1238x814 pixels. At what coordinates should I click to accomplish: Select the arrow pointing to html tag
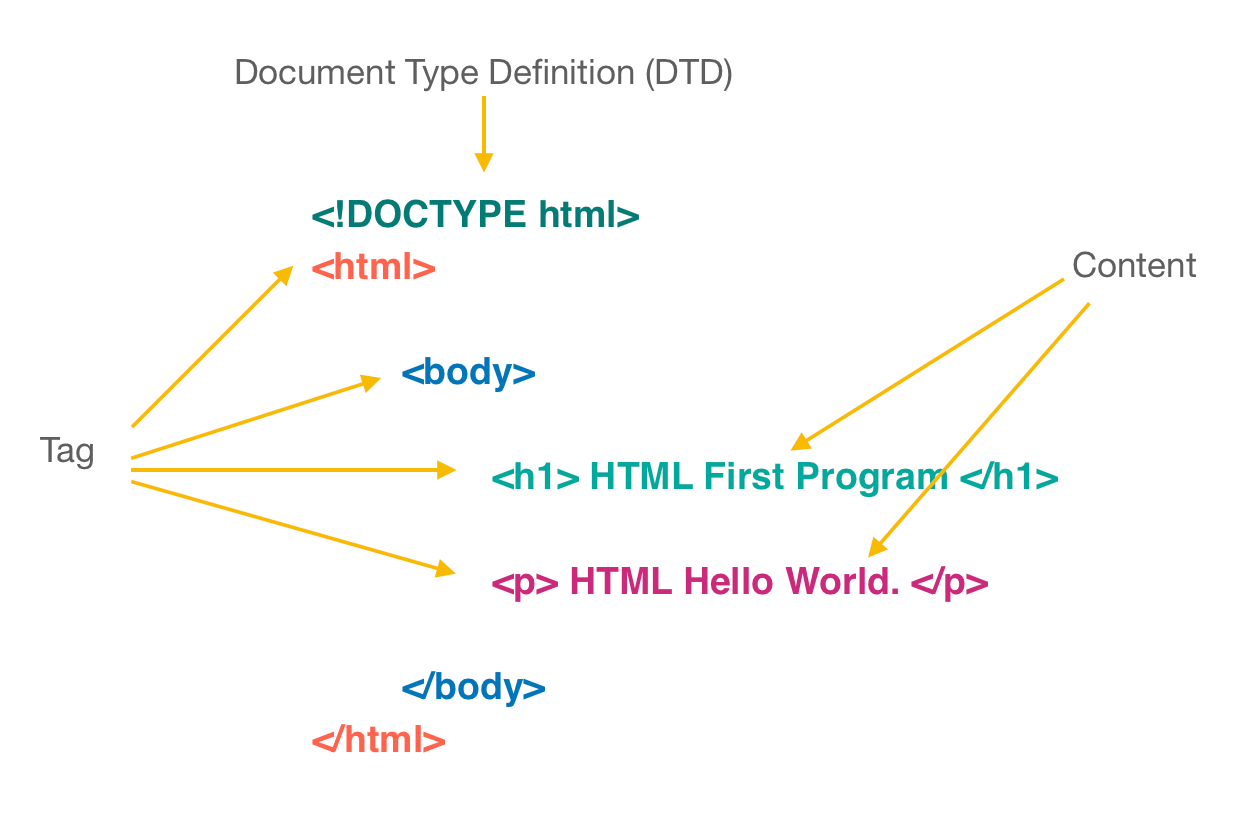(x=210, y=345)
